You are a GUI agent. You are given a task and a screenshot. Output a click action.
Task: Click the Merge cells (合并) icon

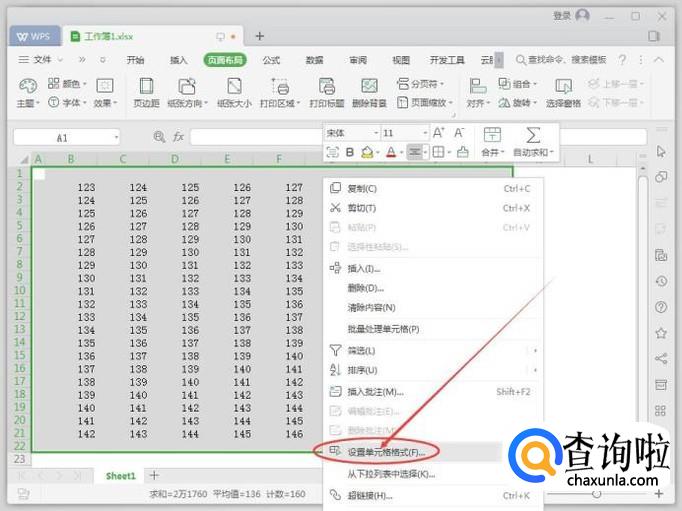point(491,135)
